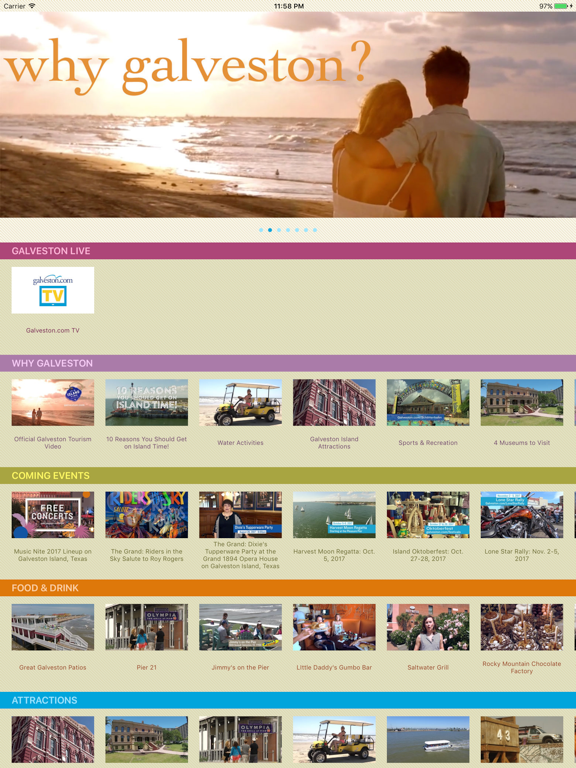Tap 'Water Activities' caption text
This screenshot has height=768, width=576.
coord(240,443)
